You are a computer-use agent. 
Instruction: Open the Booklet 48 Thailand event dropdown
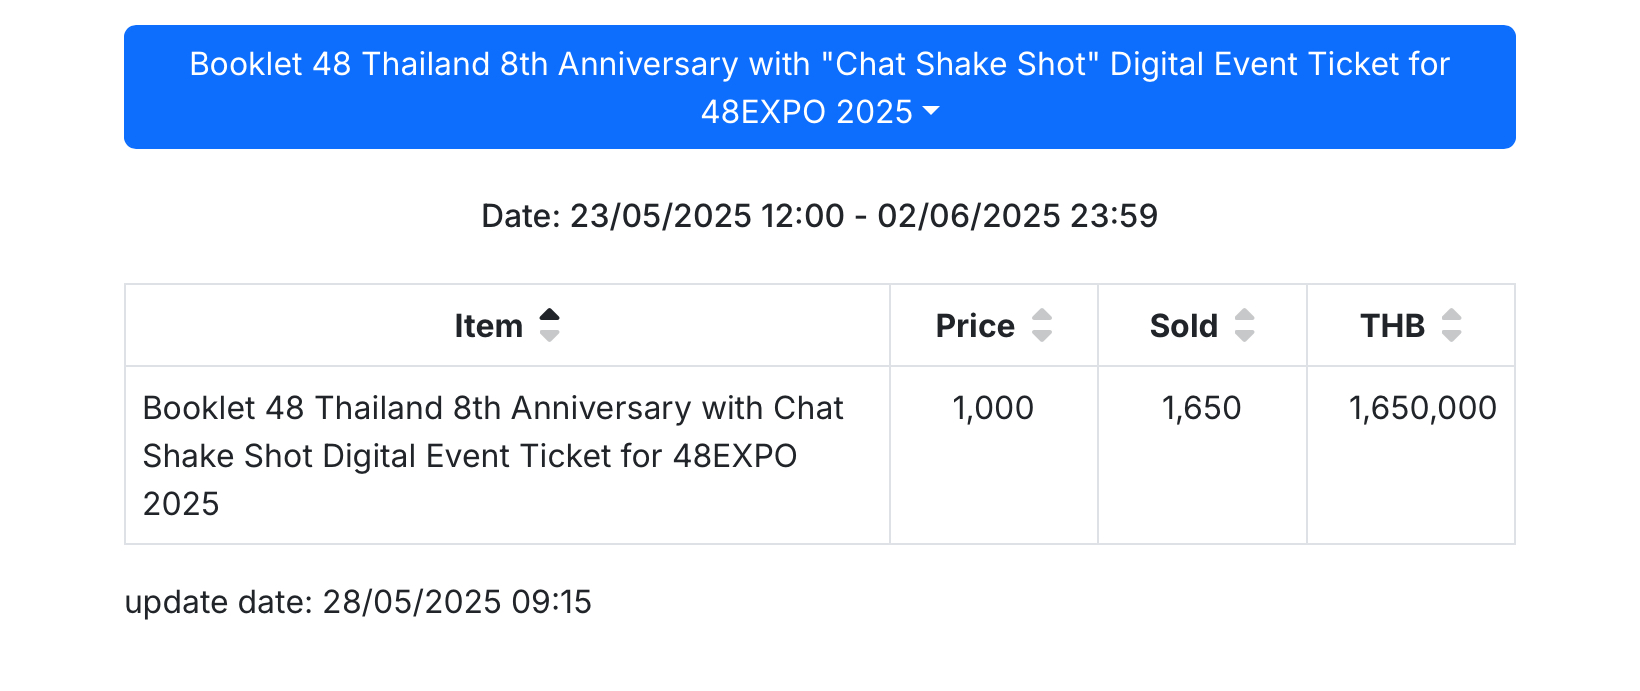(x=820, y=87)
